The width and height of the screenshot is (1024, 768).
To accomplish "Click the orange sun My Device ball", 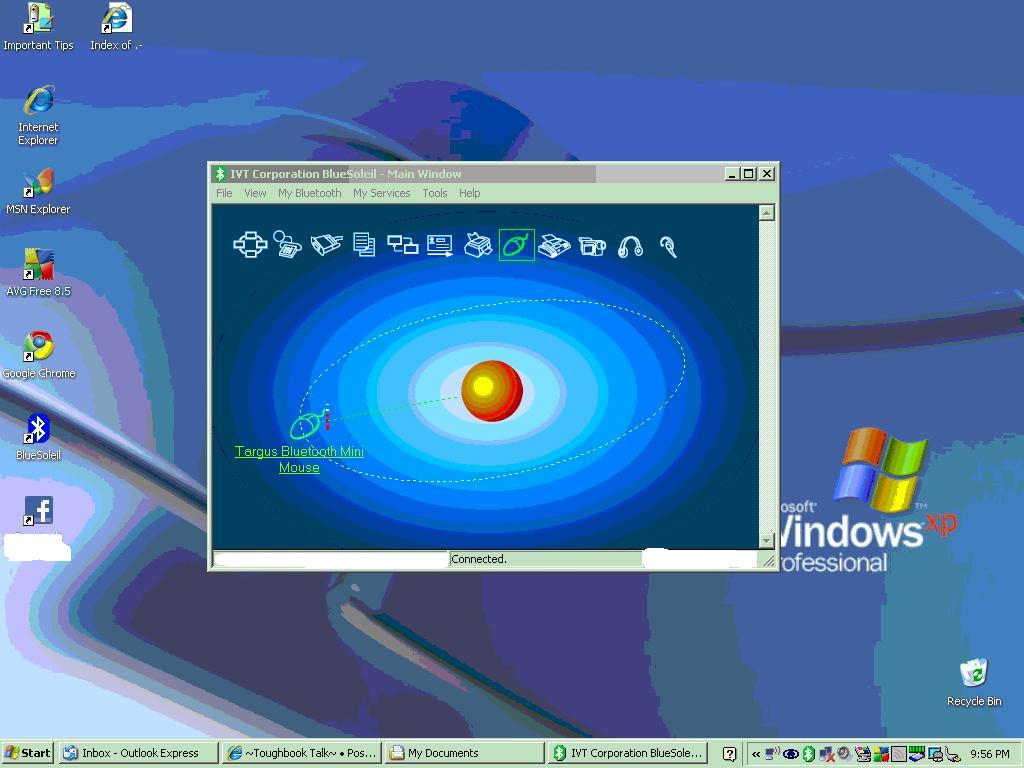I will coord(492,391).
